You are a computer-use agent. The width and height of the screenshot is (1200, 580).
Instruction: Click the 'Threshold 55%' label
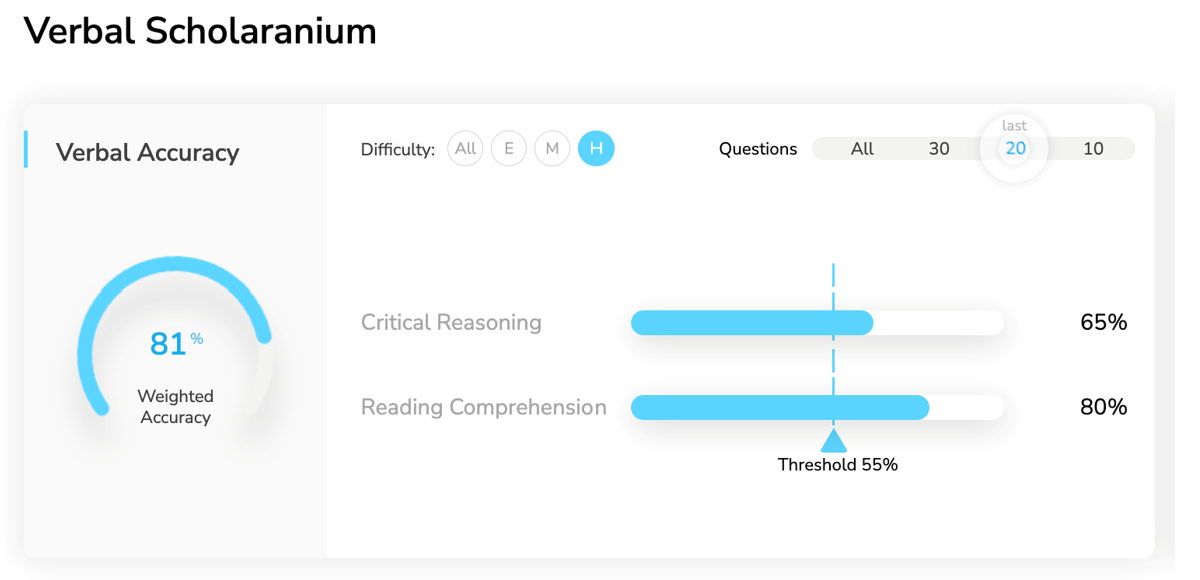coord(838,465)
